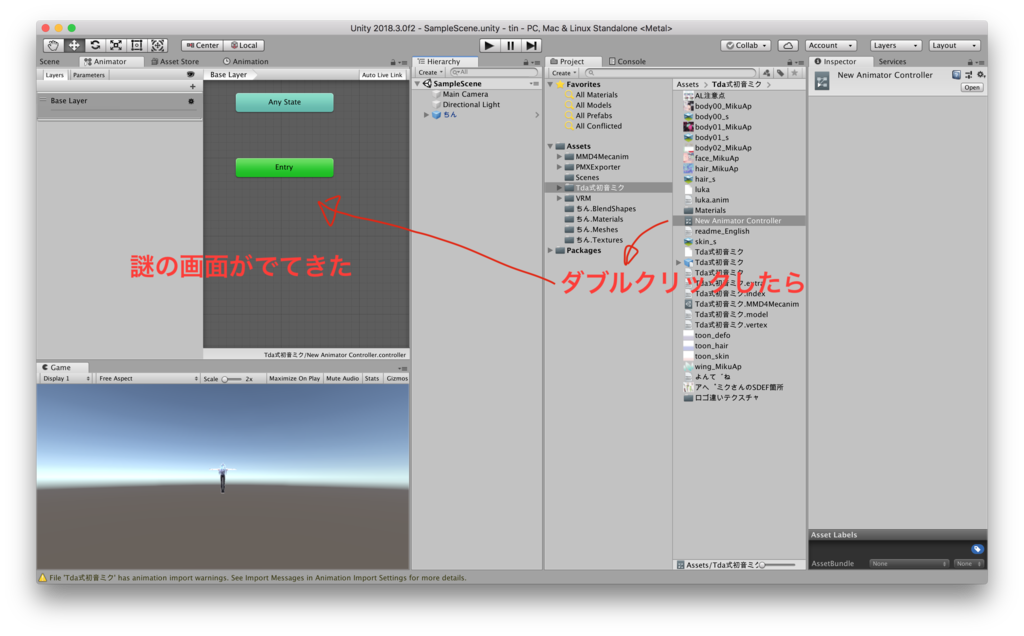Select the Hand tool
The height and width of the screenshot is (636, 1024).
coord(53,45)
